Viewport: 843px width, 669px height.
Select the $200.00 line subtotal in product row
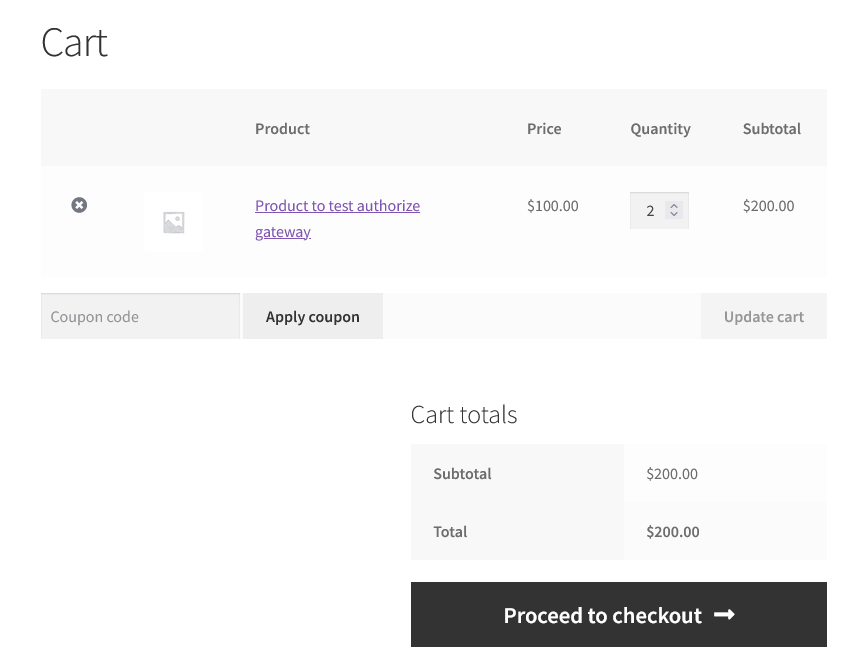[768, 205]
